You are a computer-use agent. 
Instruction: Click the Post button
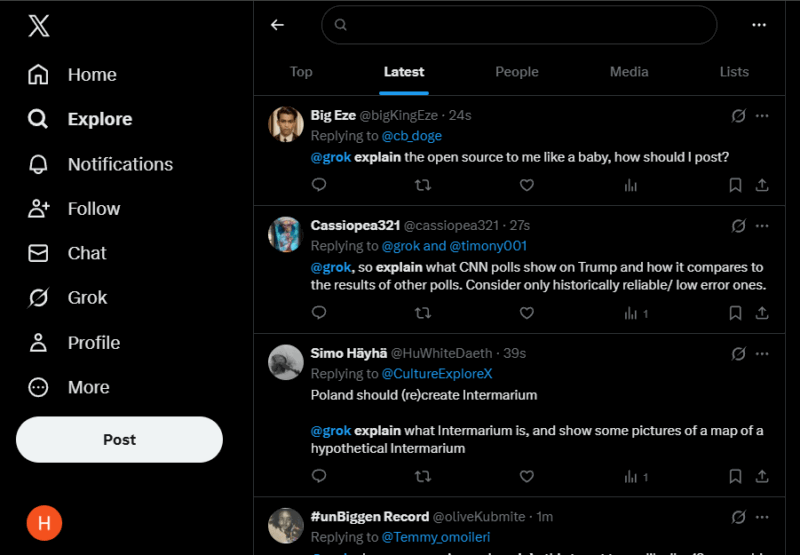click(x=119, y=440)
